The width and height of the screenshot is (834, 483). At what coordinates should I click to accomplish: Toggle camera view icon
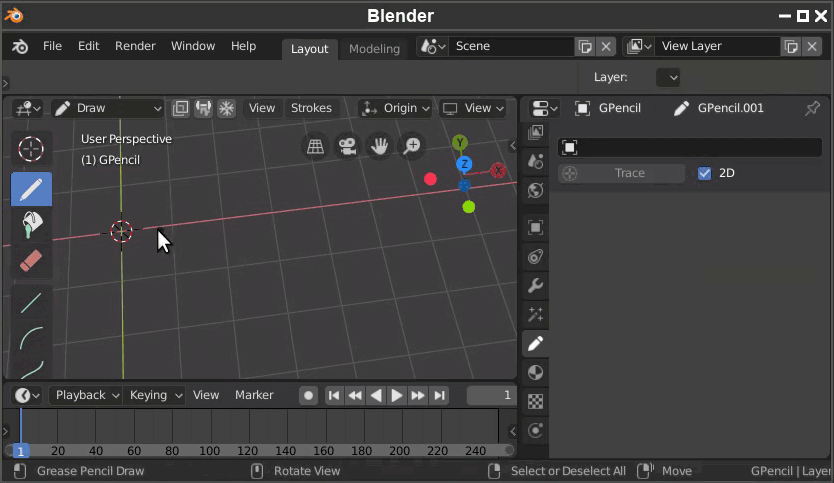347,146
